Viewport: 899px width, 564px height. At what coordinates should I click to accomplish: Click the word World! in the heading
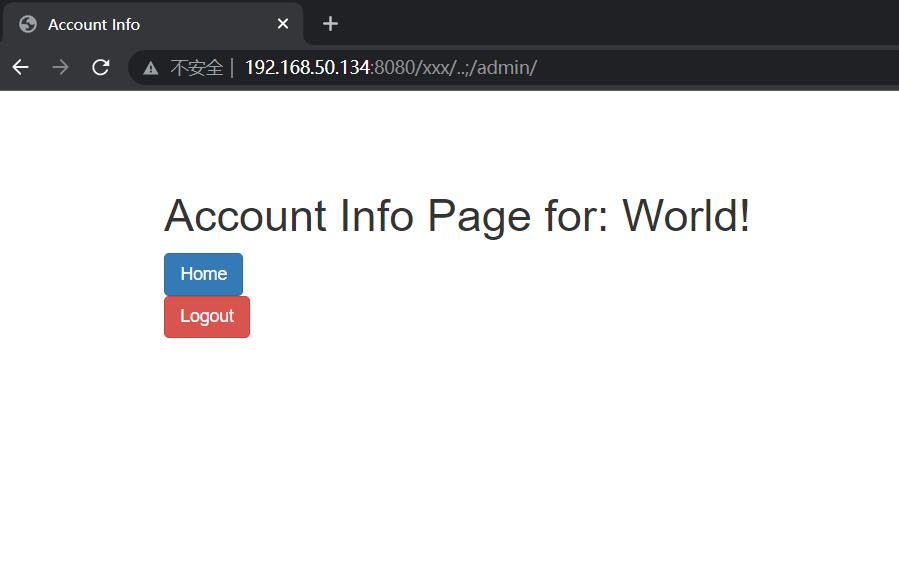(686, 216)
